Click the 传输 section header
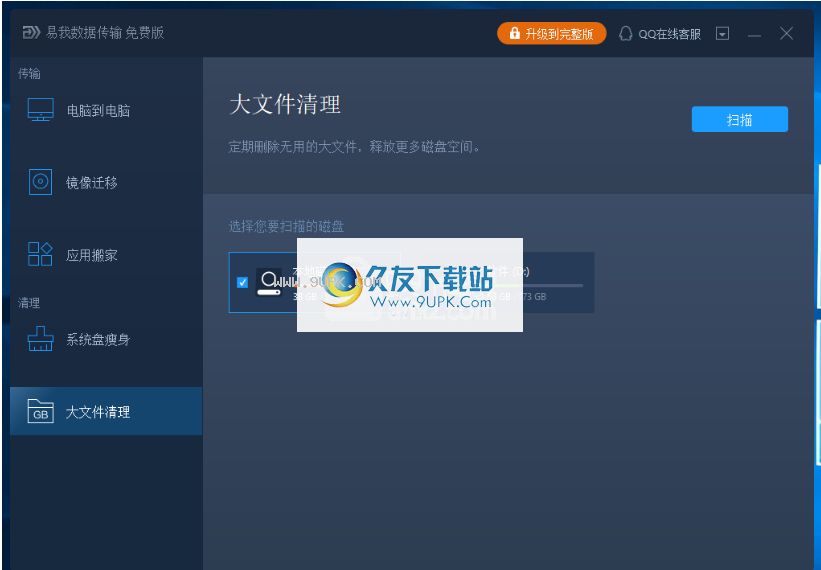Screen dimensions: 821x570 point(29,73)
